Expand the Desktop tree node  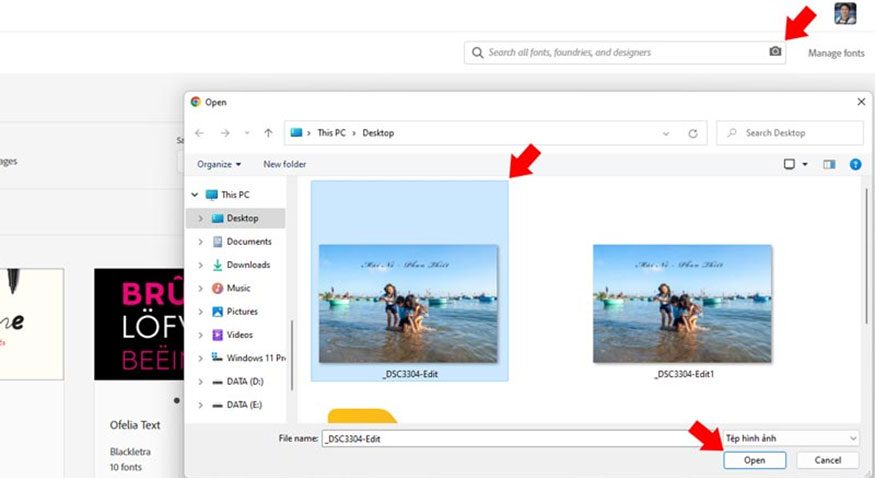[200, 218]
